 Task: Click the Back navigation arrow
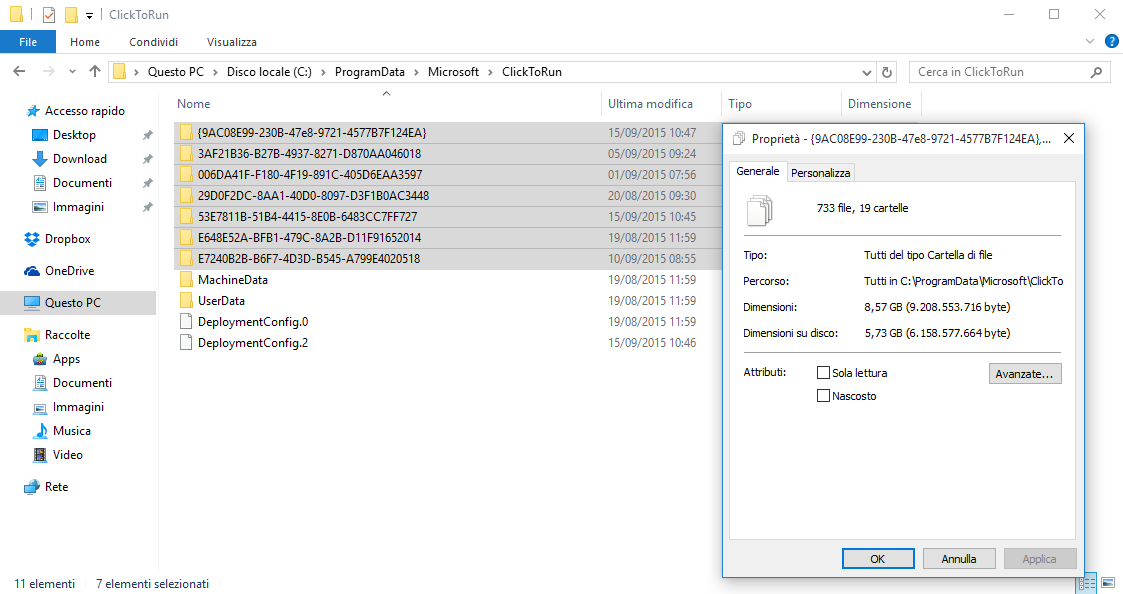pos(19,72)
